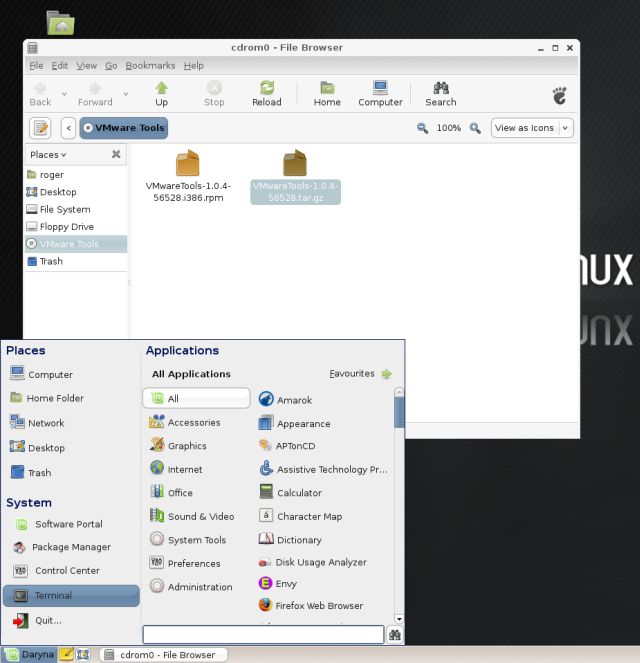Select the Administration category
This screenshot has width=640, height=663.
coord(191,586)
